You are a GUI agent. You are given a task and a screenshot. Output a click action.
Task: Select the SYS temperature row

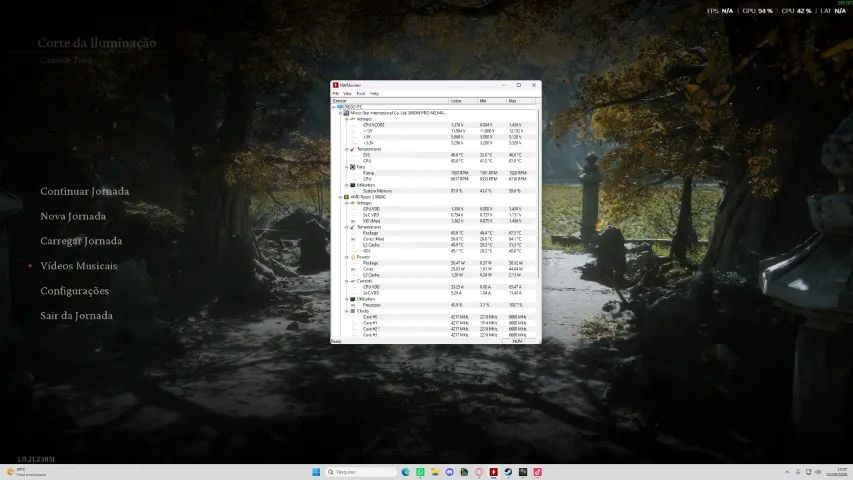coord(434,155)
